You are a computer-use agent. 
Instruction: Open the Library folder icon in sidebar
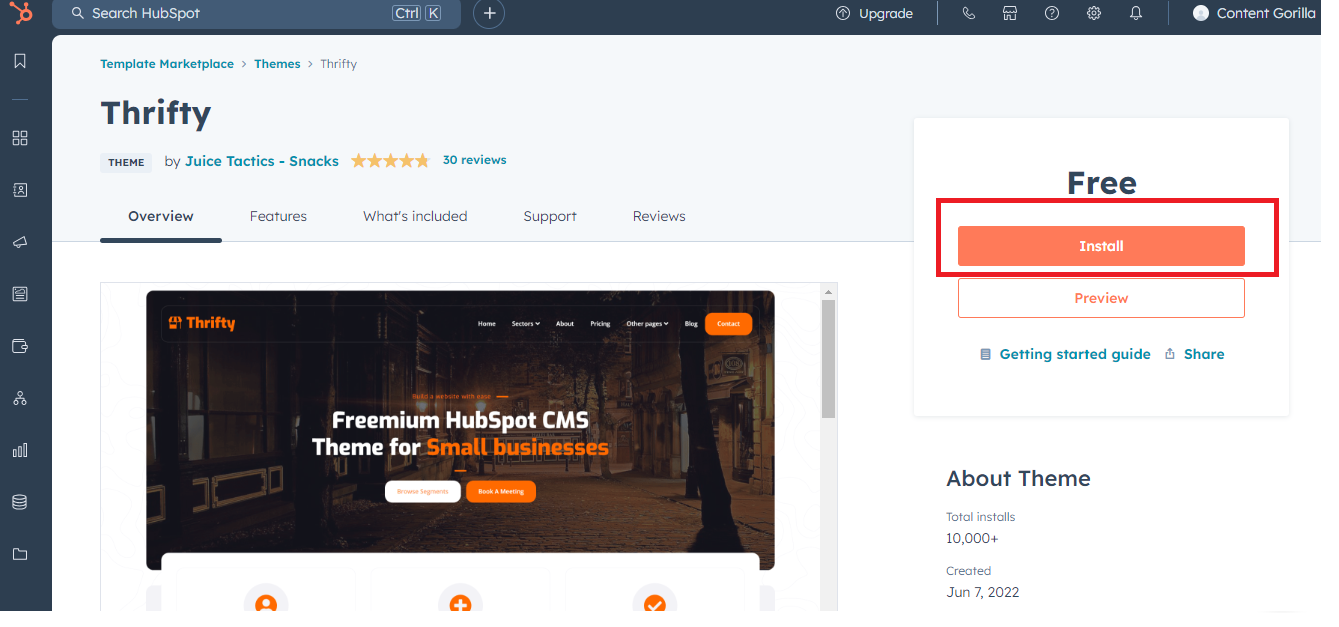click(x=20, y=554)
